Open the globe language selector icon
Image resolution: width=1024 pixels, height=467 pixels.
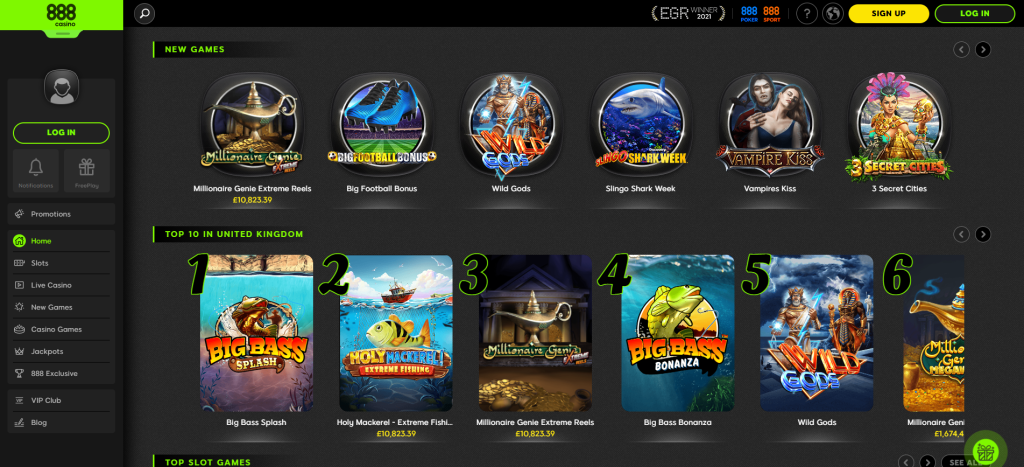click(833, 13)
